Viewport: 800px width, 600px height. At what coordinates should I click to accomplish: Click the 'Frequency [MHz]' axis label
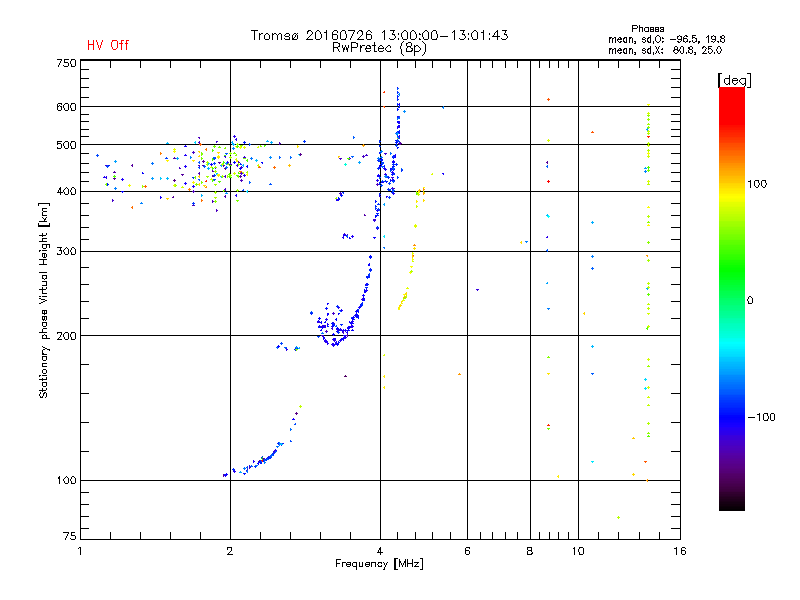pos(379,564)
